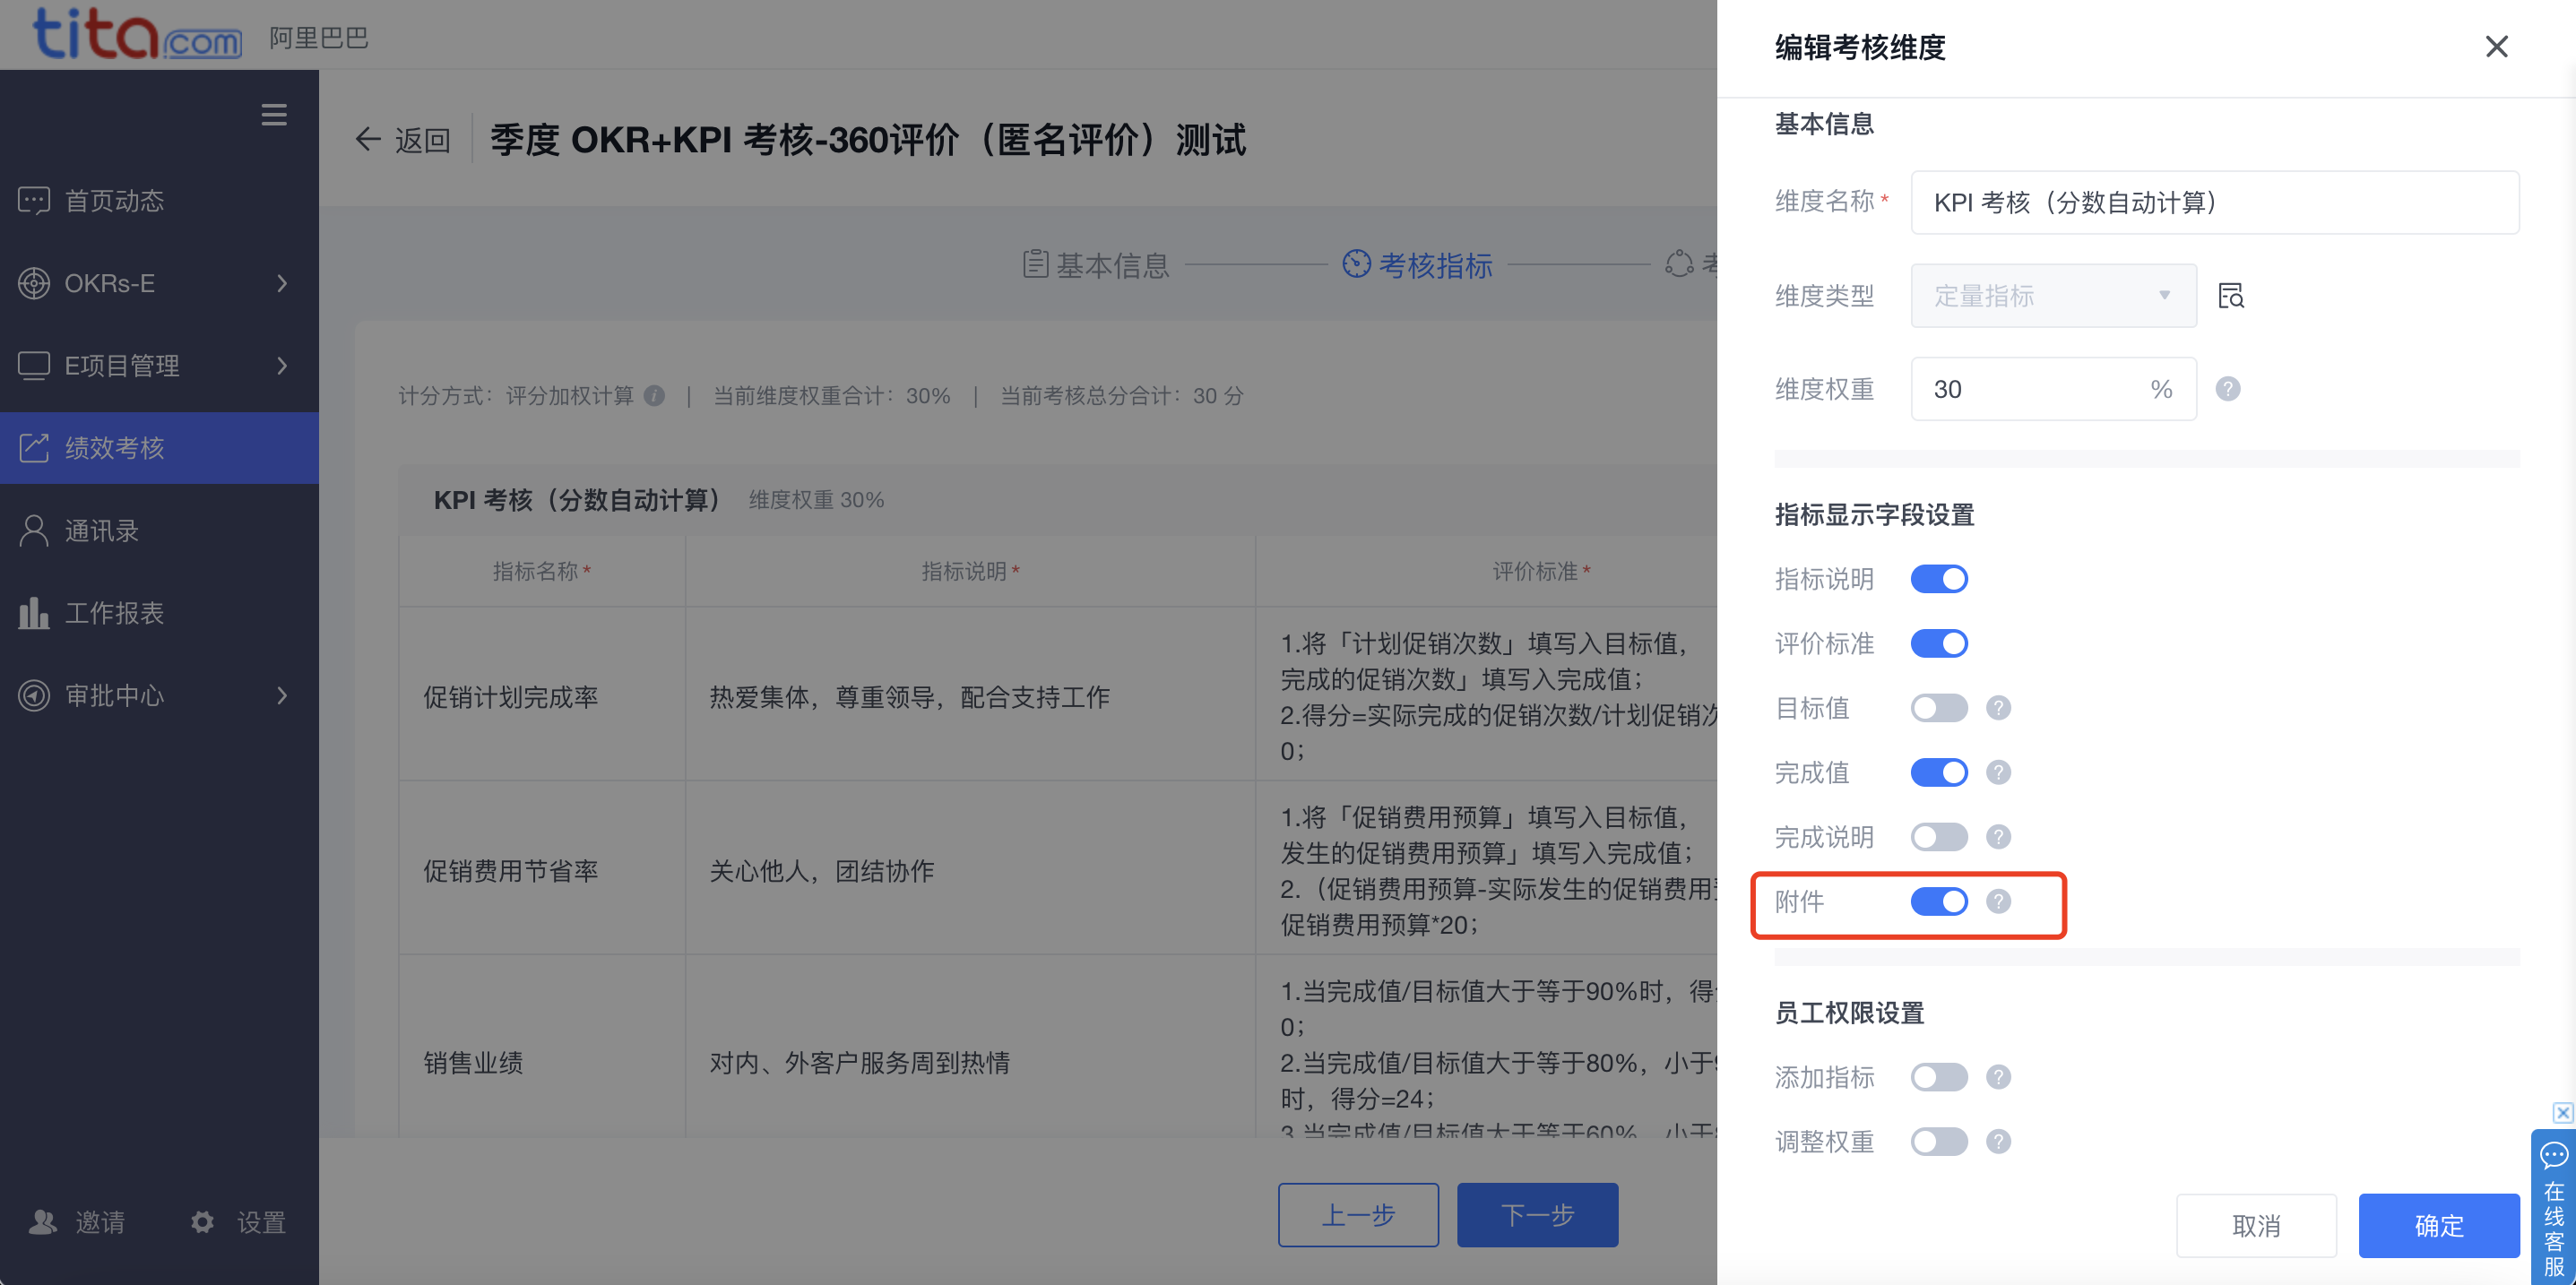
Task: Click the tita.com logo
Action: (x=137, y=36)
